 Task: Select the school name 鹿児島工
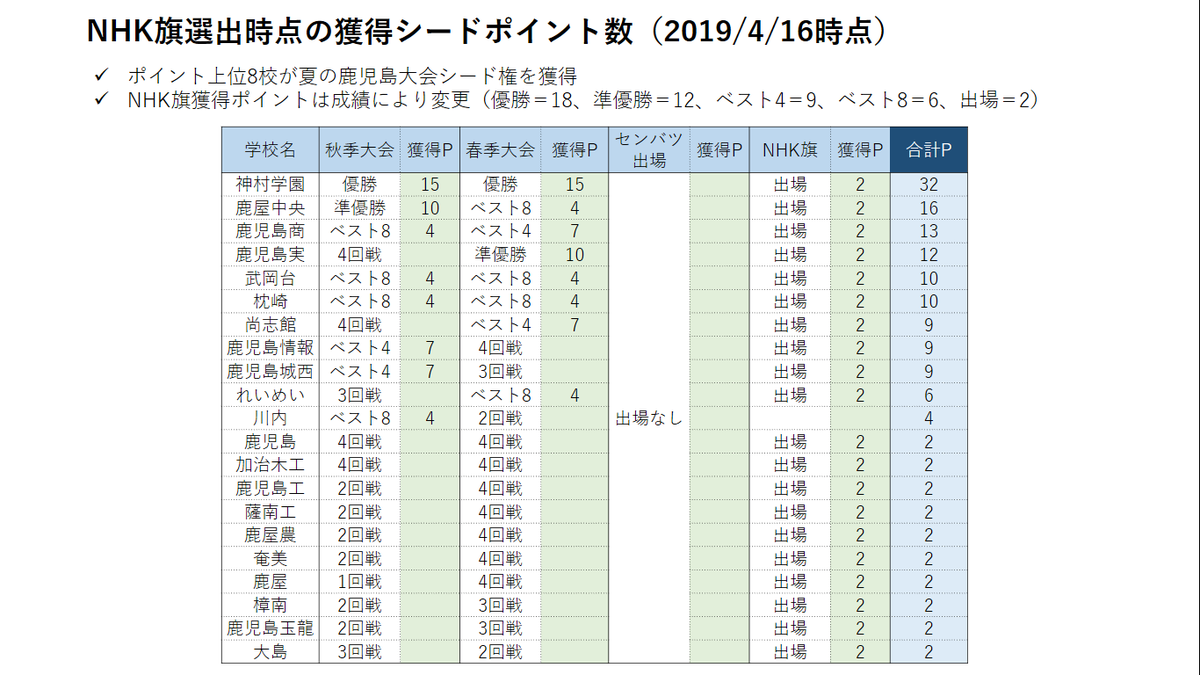pyautogui.click(x=270, y=488)
